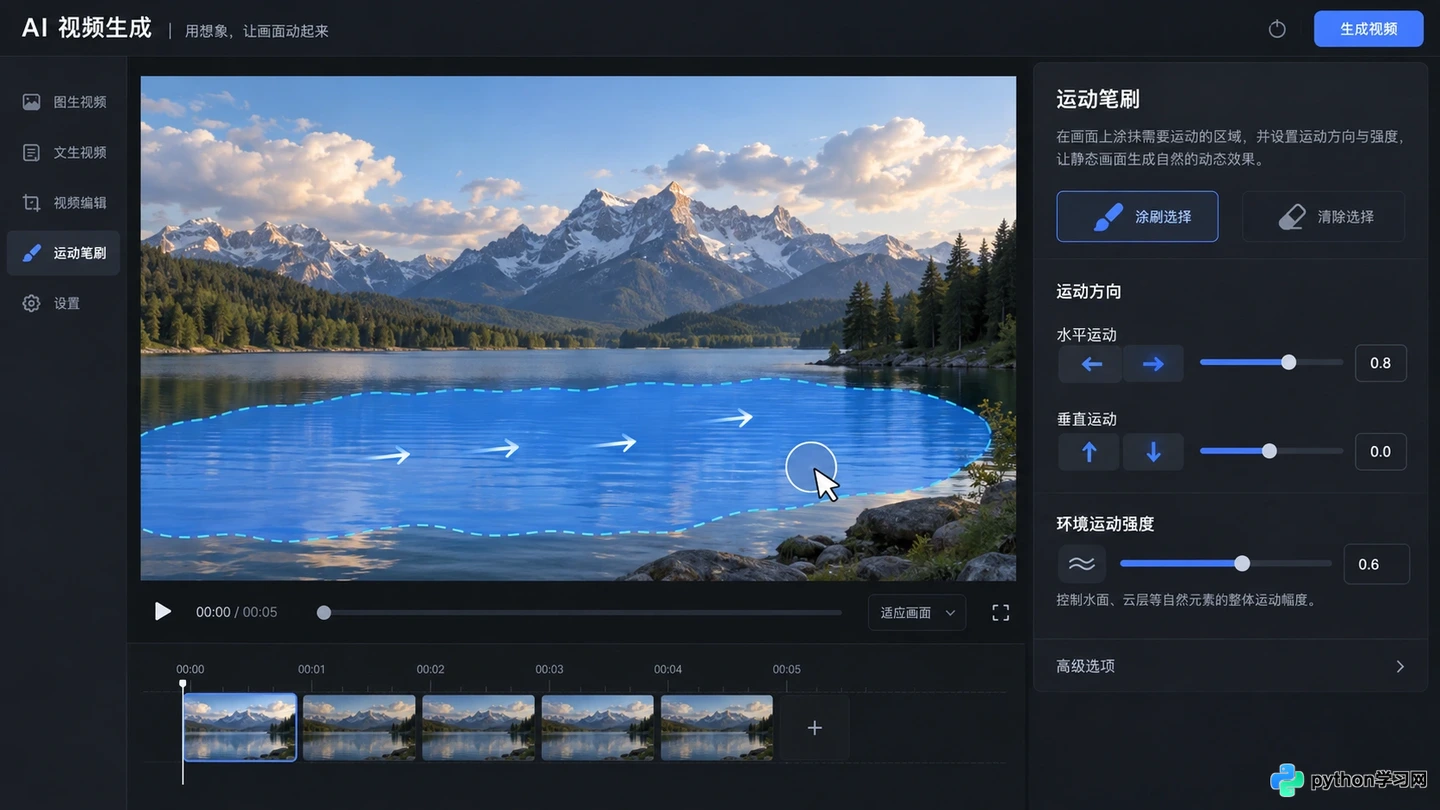Switch to 视频编辑 in the sidebar

coord(64,203)
